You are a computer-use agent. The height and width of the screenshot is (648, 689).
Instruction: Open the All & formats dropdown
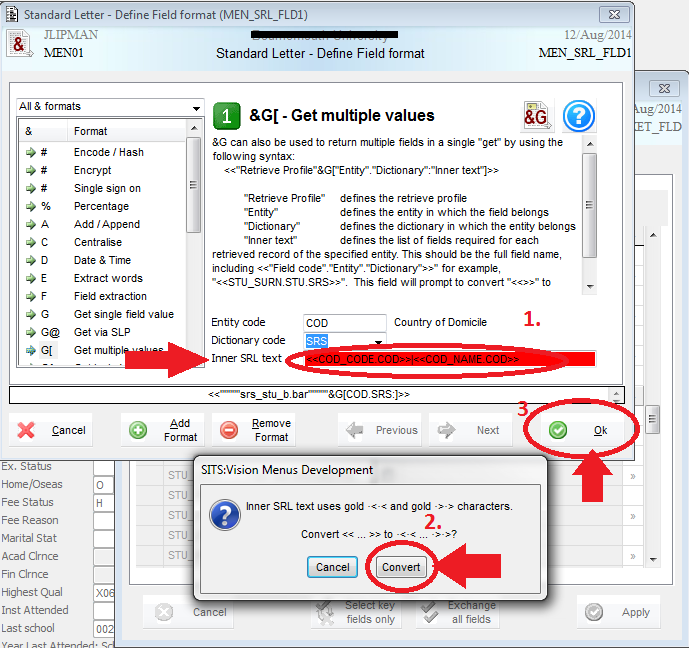(109, 106)
